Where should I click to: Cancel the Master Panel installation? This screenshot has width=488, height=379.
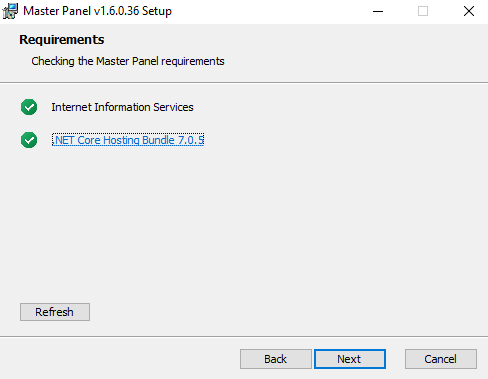pyautogui.click(x=441, y=359)
